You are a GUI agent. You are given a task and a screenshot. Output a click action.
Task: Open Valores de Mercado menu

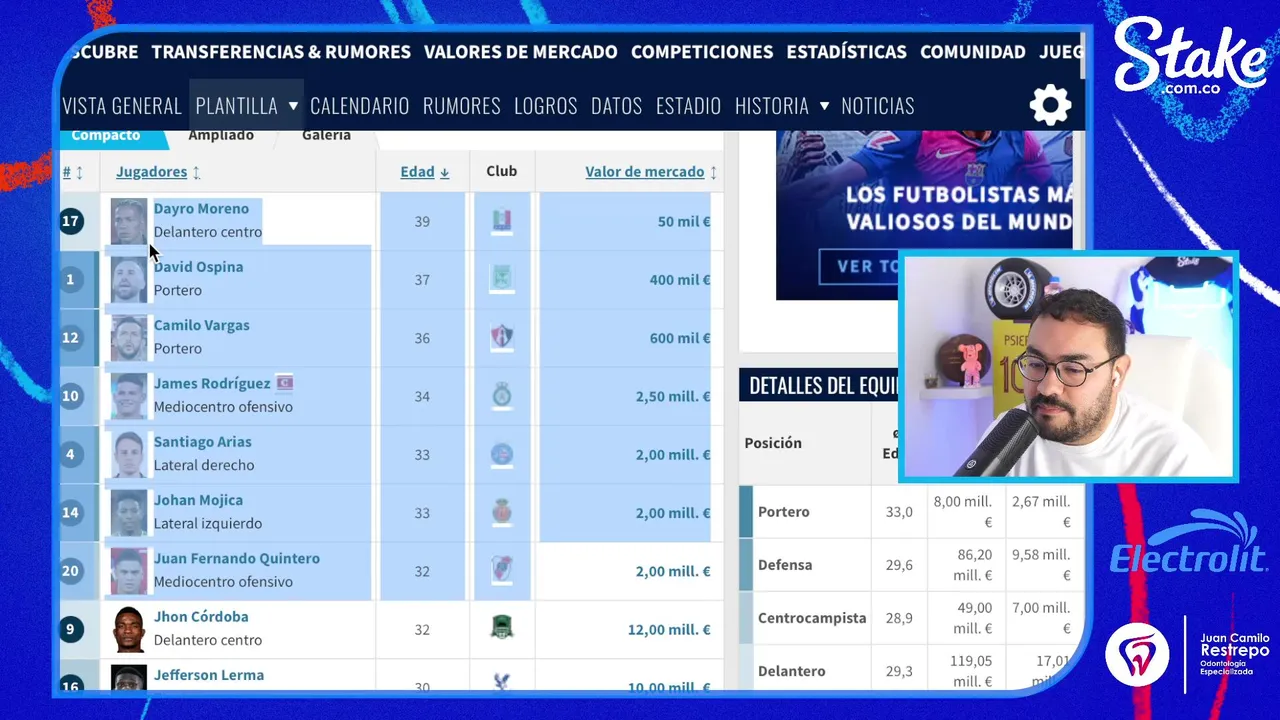click(520, 52)
